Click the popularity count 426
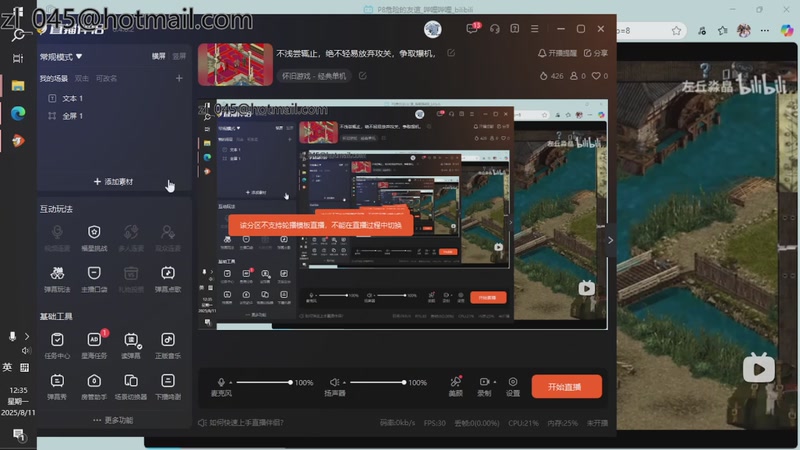The image size is (800, 450). click(x=551, y=76)
